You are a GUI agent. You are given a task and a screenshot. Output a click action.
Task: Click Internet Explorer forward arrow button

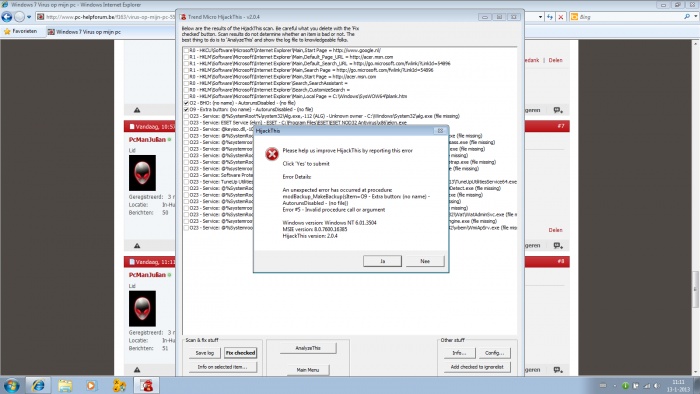pyautogui.click(x=19, y=17)
